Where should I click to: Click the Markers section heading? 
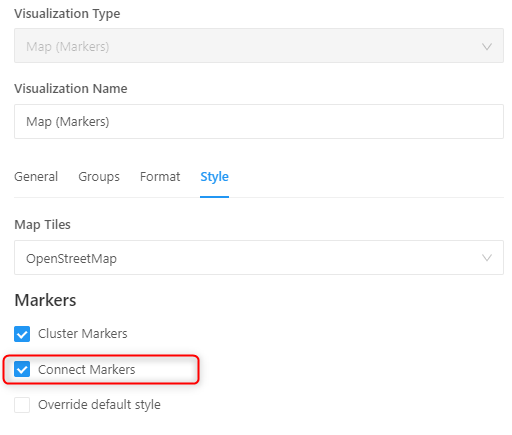click(45, 300)
